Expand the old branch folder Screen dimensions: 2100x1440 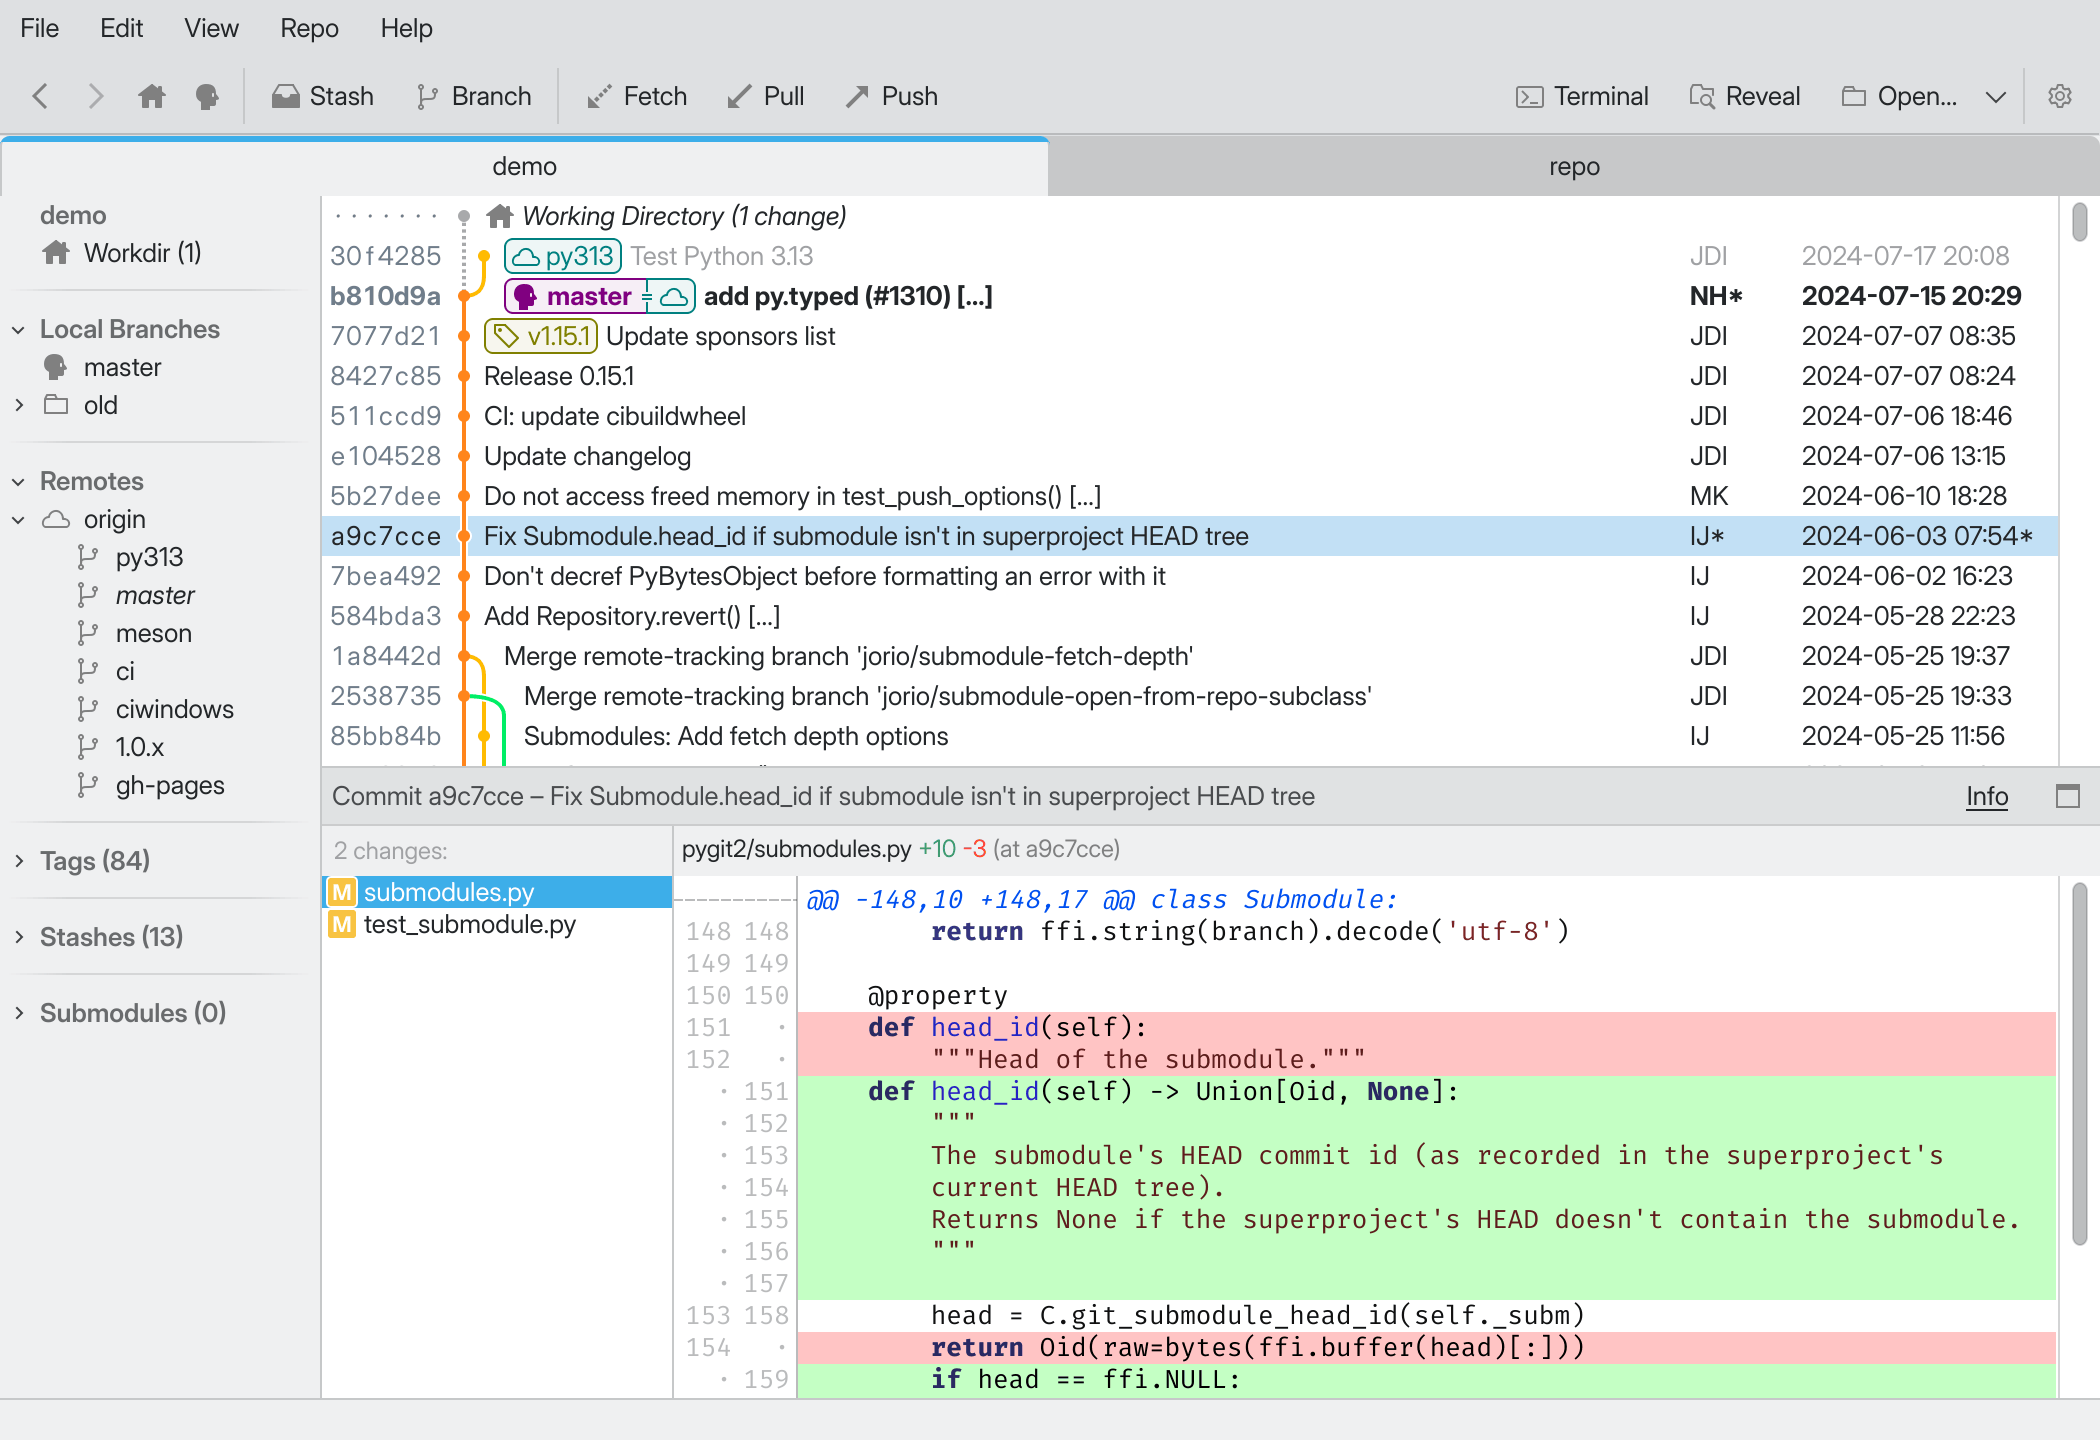pos(18,405)
